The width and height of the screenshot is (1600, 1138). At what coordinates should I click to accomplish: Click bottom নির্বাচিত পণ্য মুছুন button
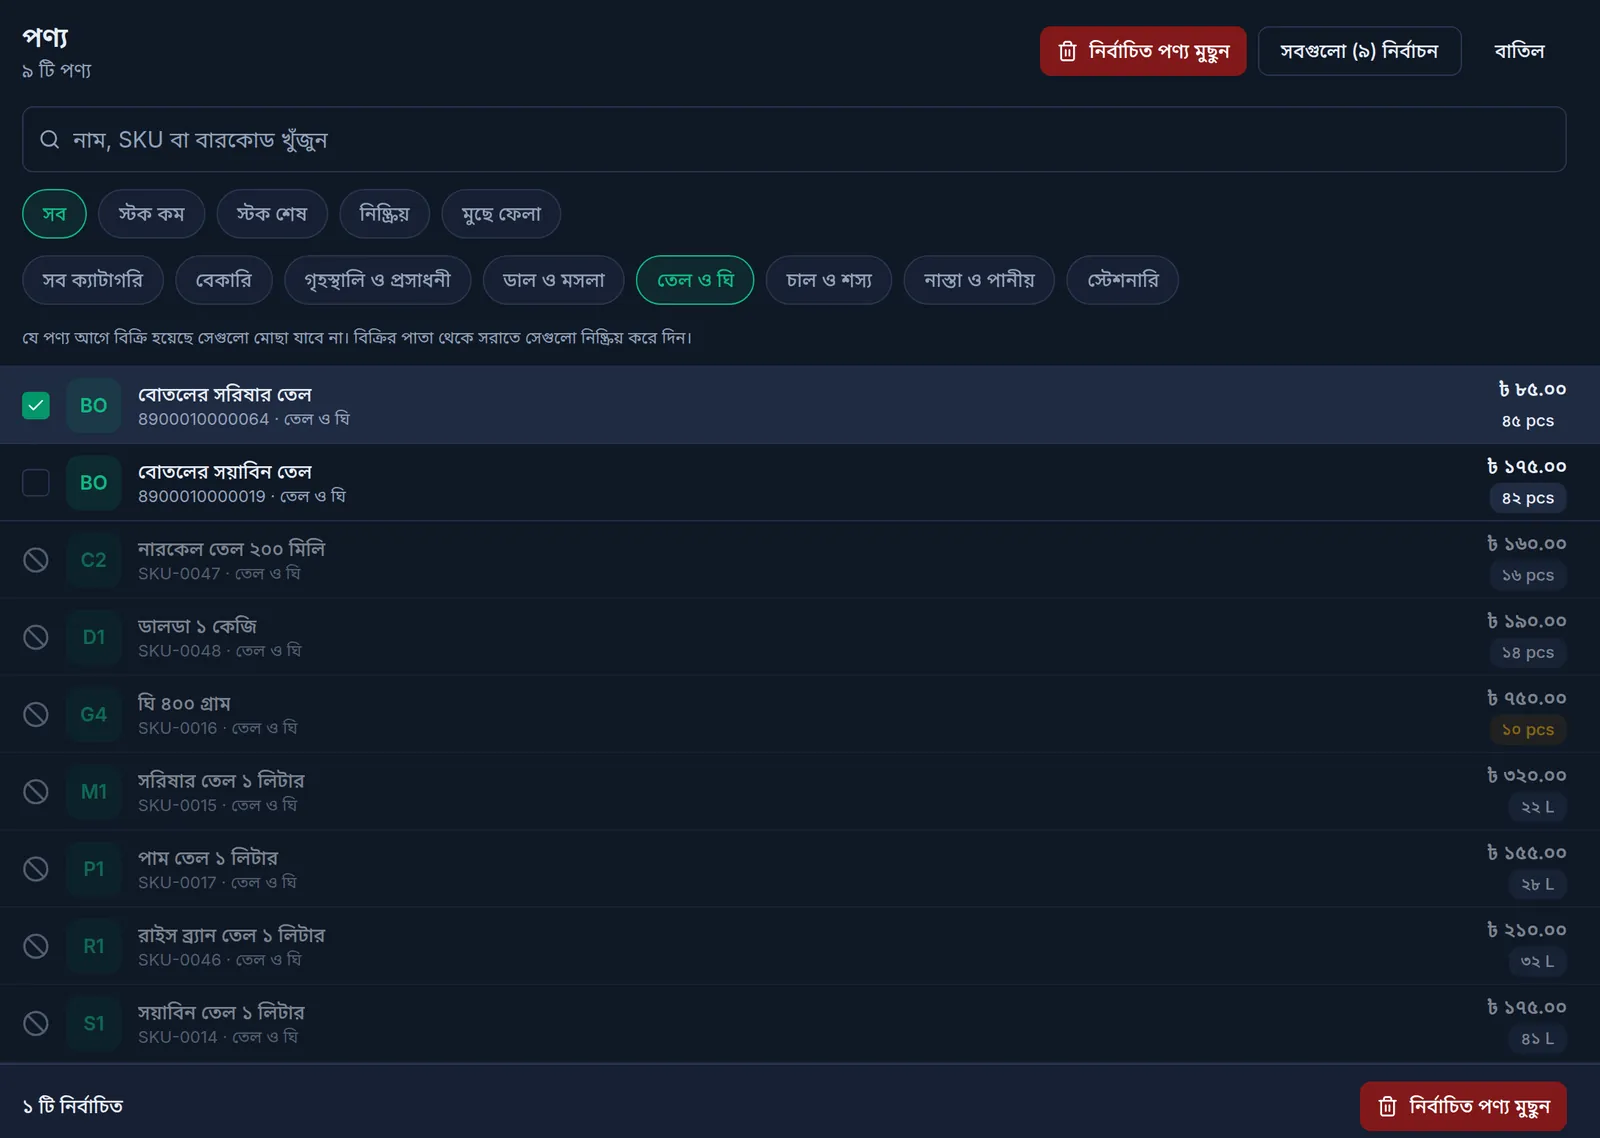1463,1106
